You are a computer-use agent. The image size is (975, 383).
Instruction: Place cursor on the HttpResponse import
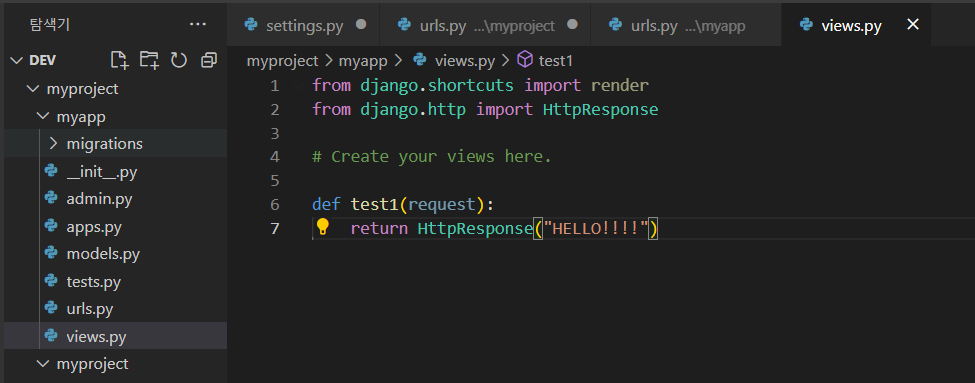(x=600, y=109)
